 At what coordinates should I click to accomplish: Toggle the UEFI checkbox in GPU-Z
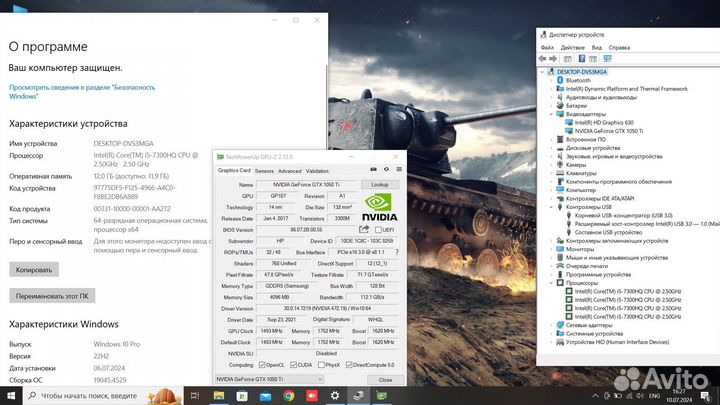pyautogui.click(x=378, y=230)
